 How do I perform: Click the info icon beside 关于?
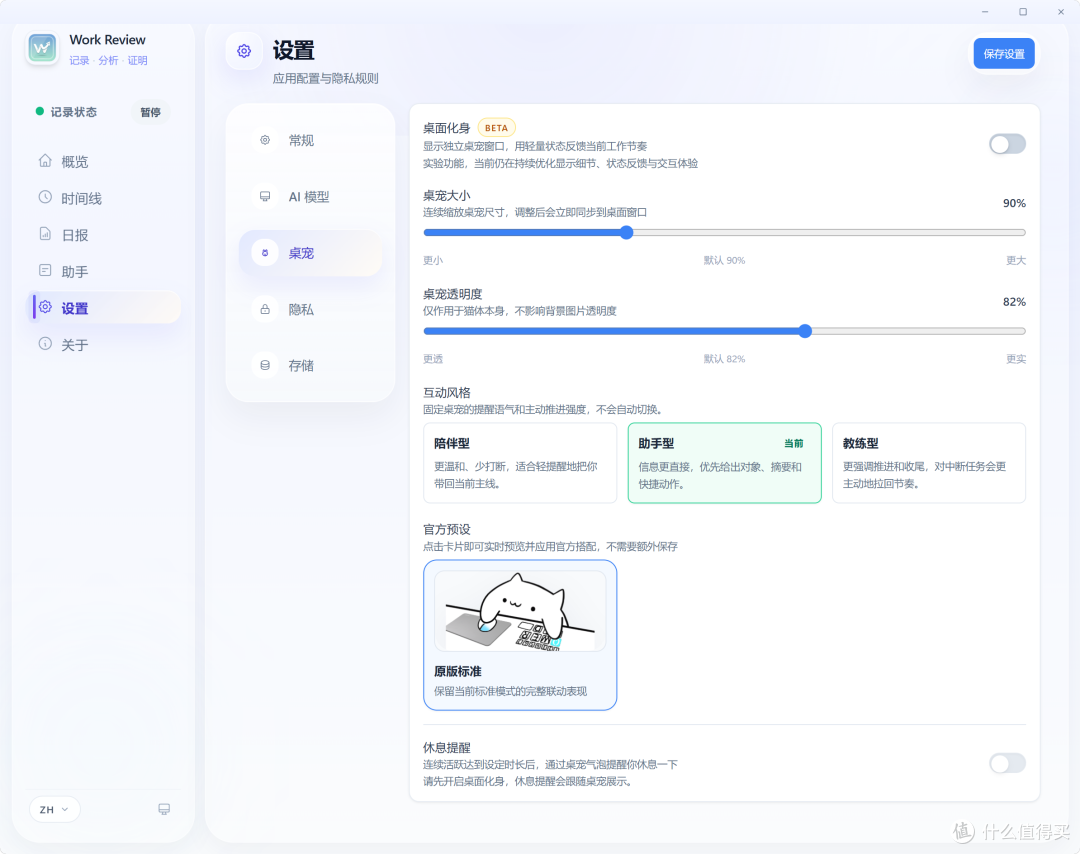click(x=45, y=343)
